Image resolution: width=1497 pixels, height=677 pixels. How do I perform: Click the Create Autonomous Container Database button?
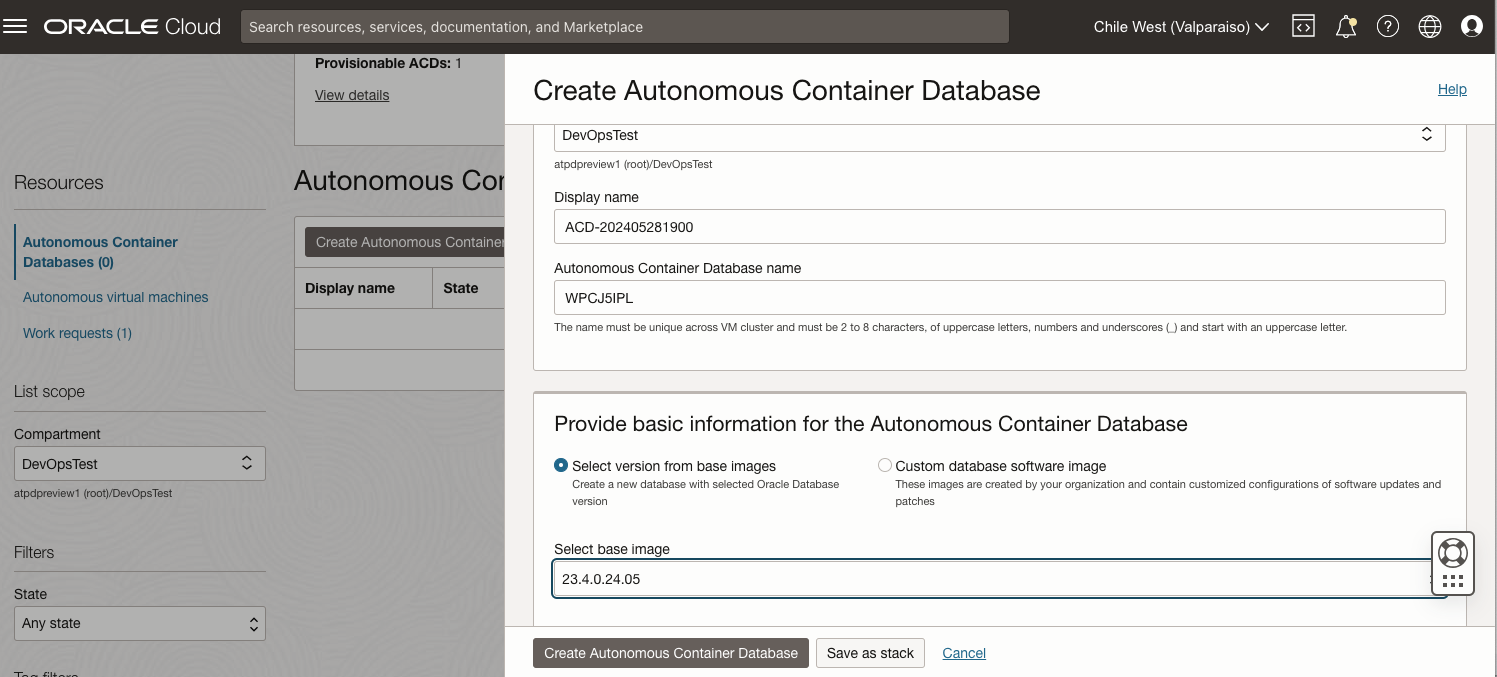click(x=671, y=652)
